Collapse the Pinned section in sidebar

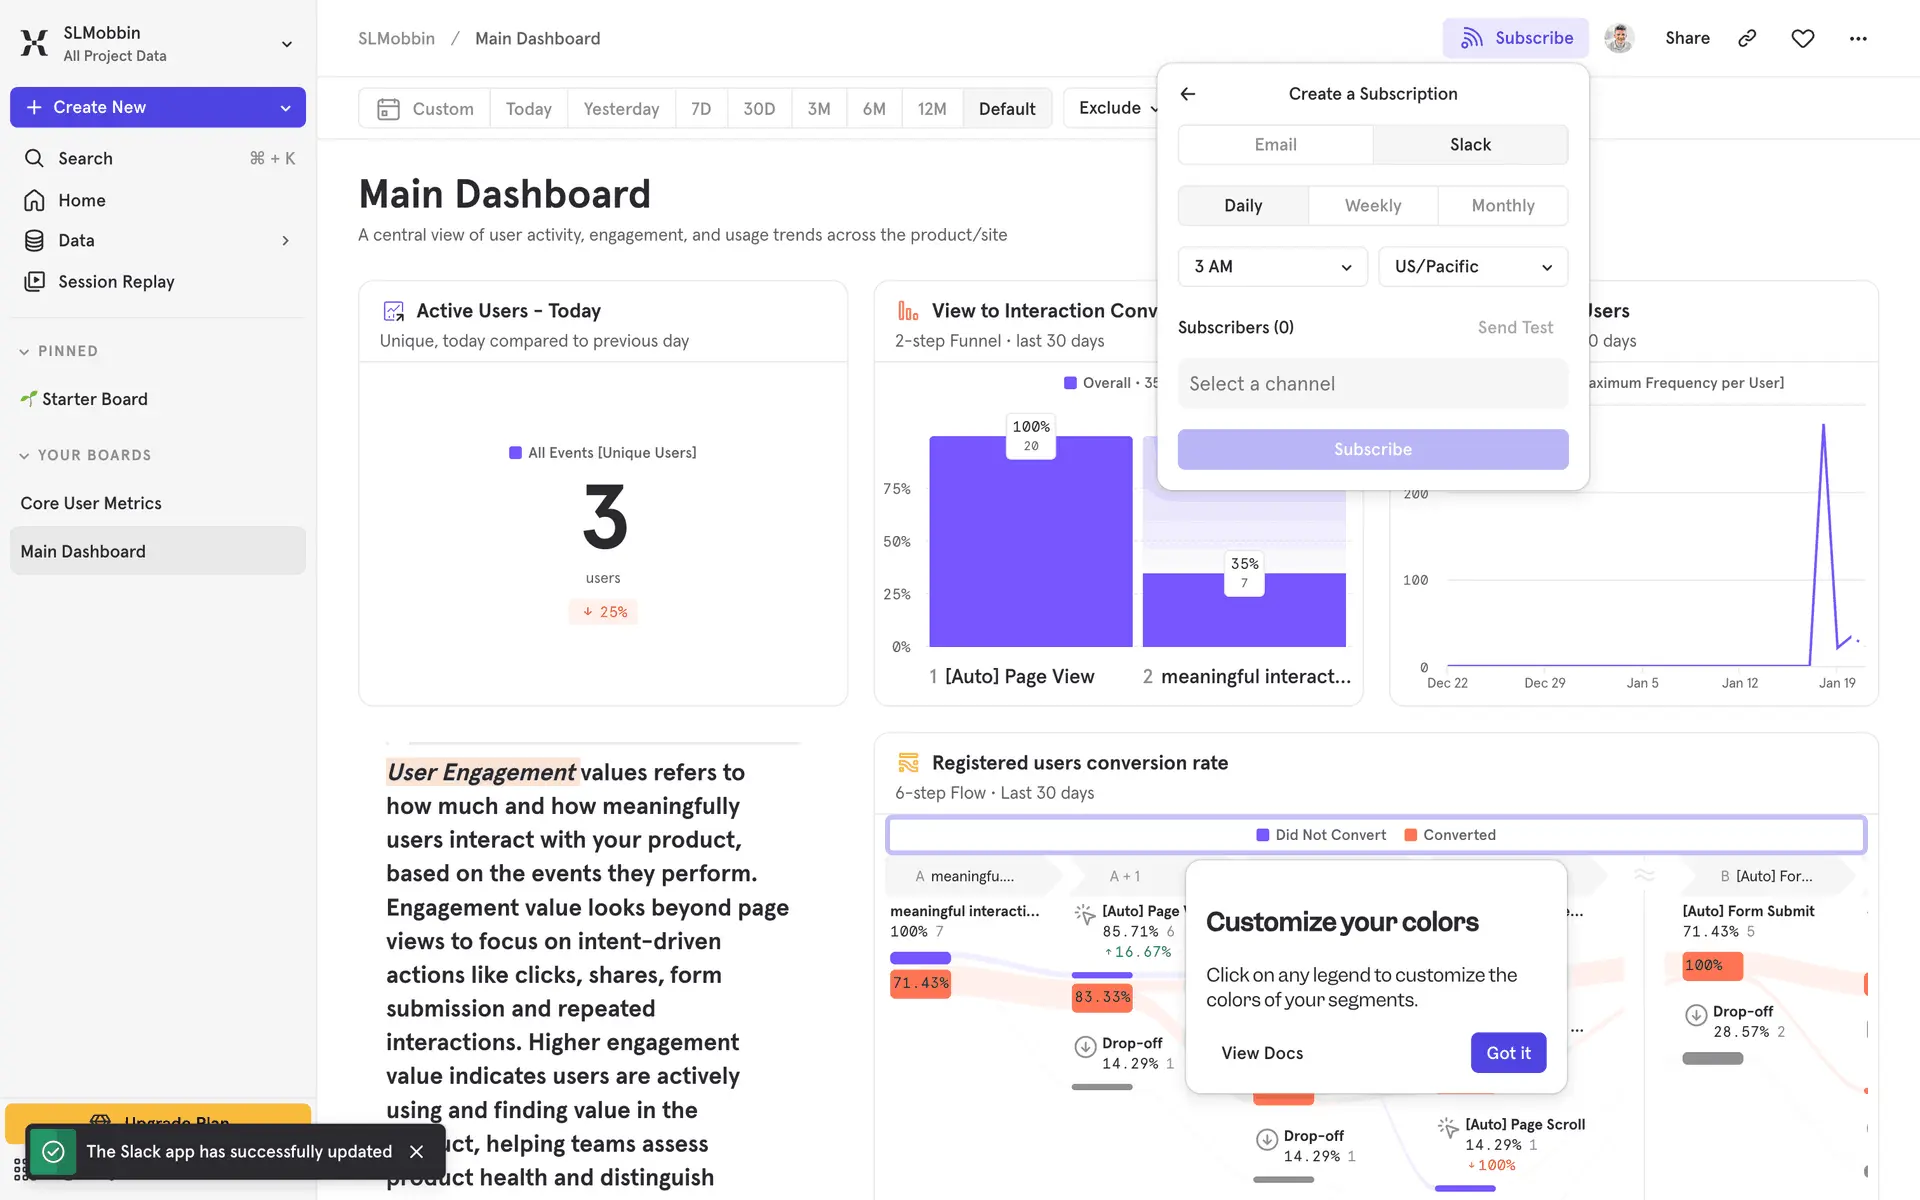pyautogui.click(x=24, y=351)
